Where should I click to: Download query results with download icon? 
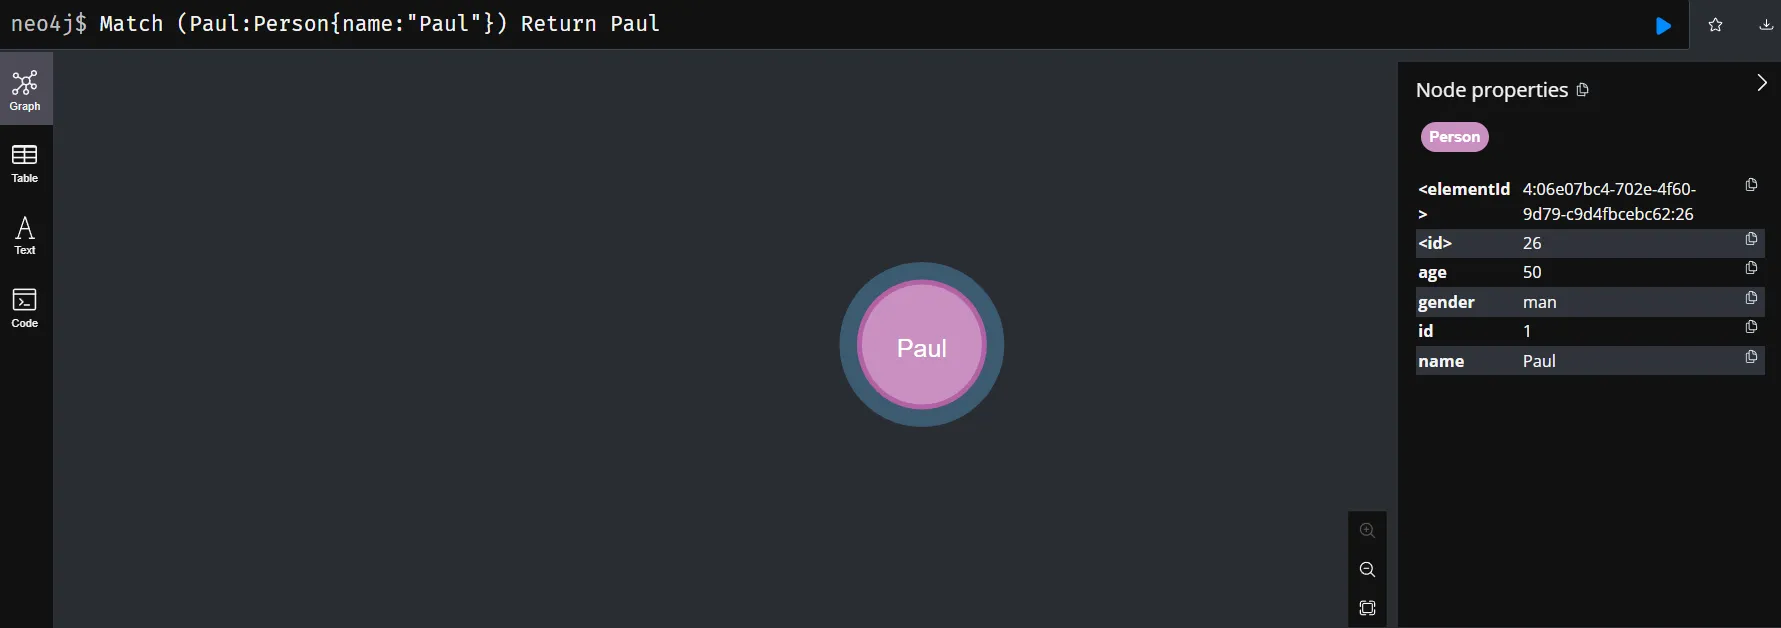pos(1766,25)
